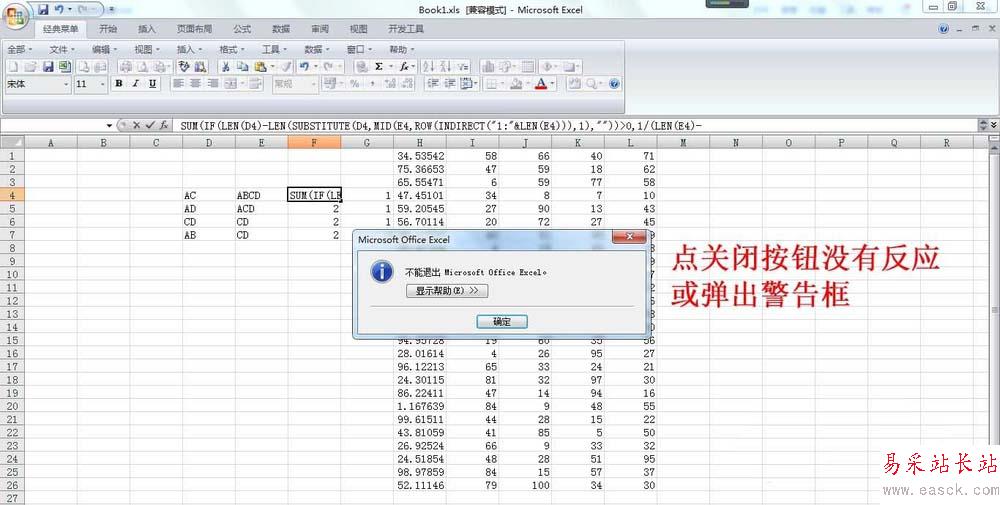Click the Percent Style icon

tap(355, 84)
